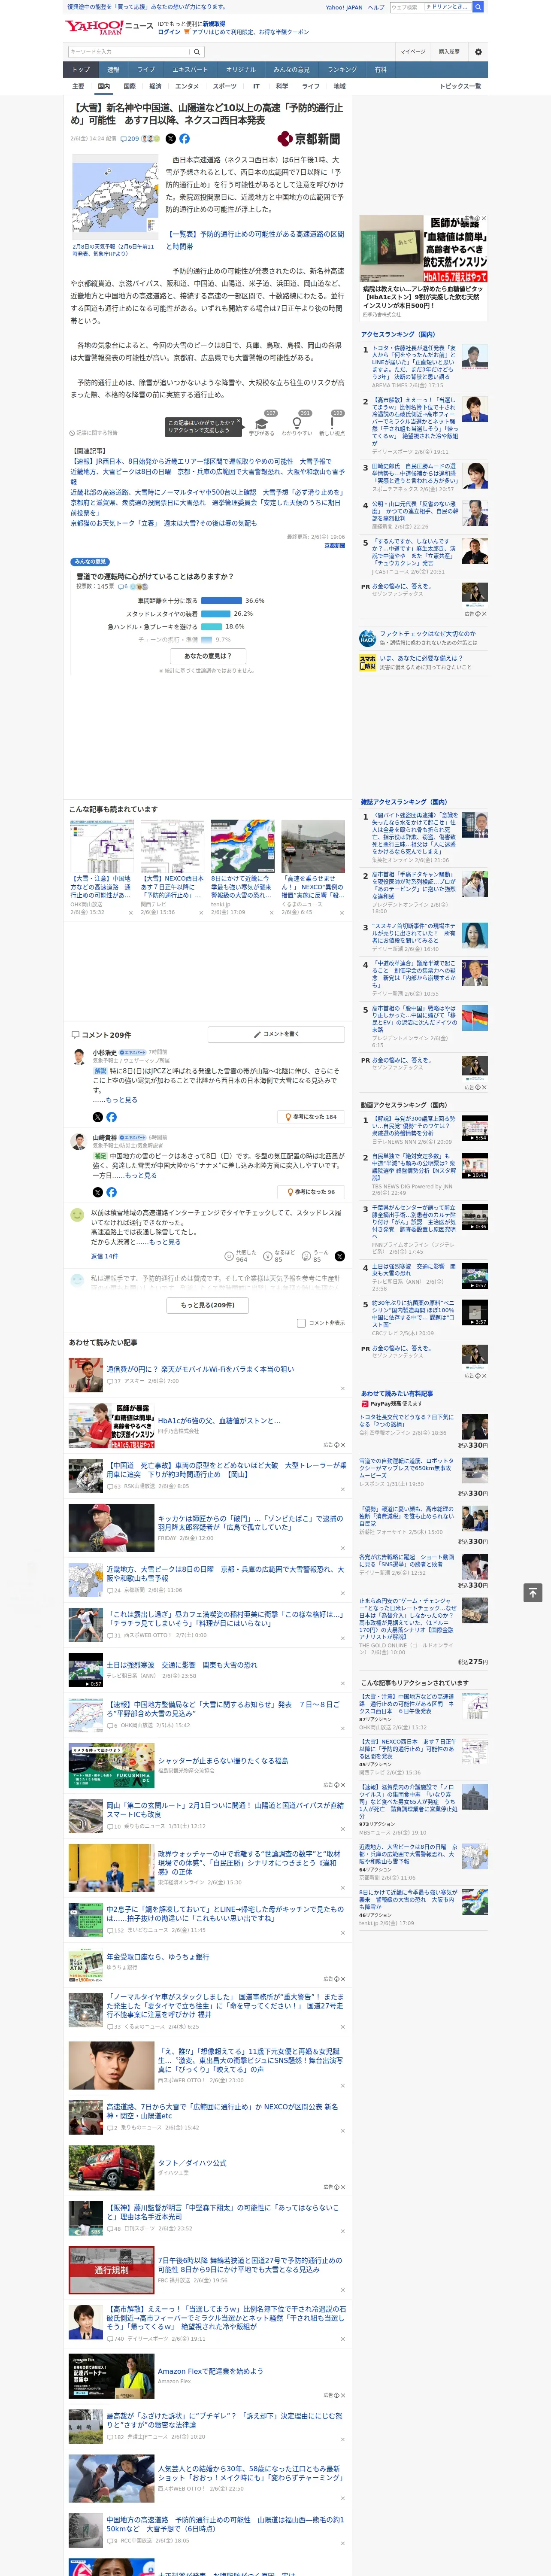The width and height of the screenshot is (551, 2576).
Task: Click the ログイン link
Action: 169,32
